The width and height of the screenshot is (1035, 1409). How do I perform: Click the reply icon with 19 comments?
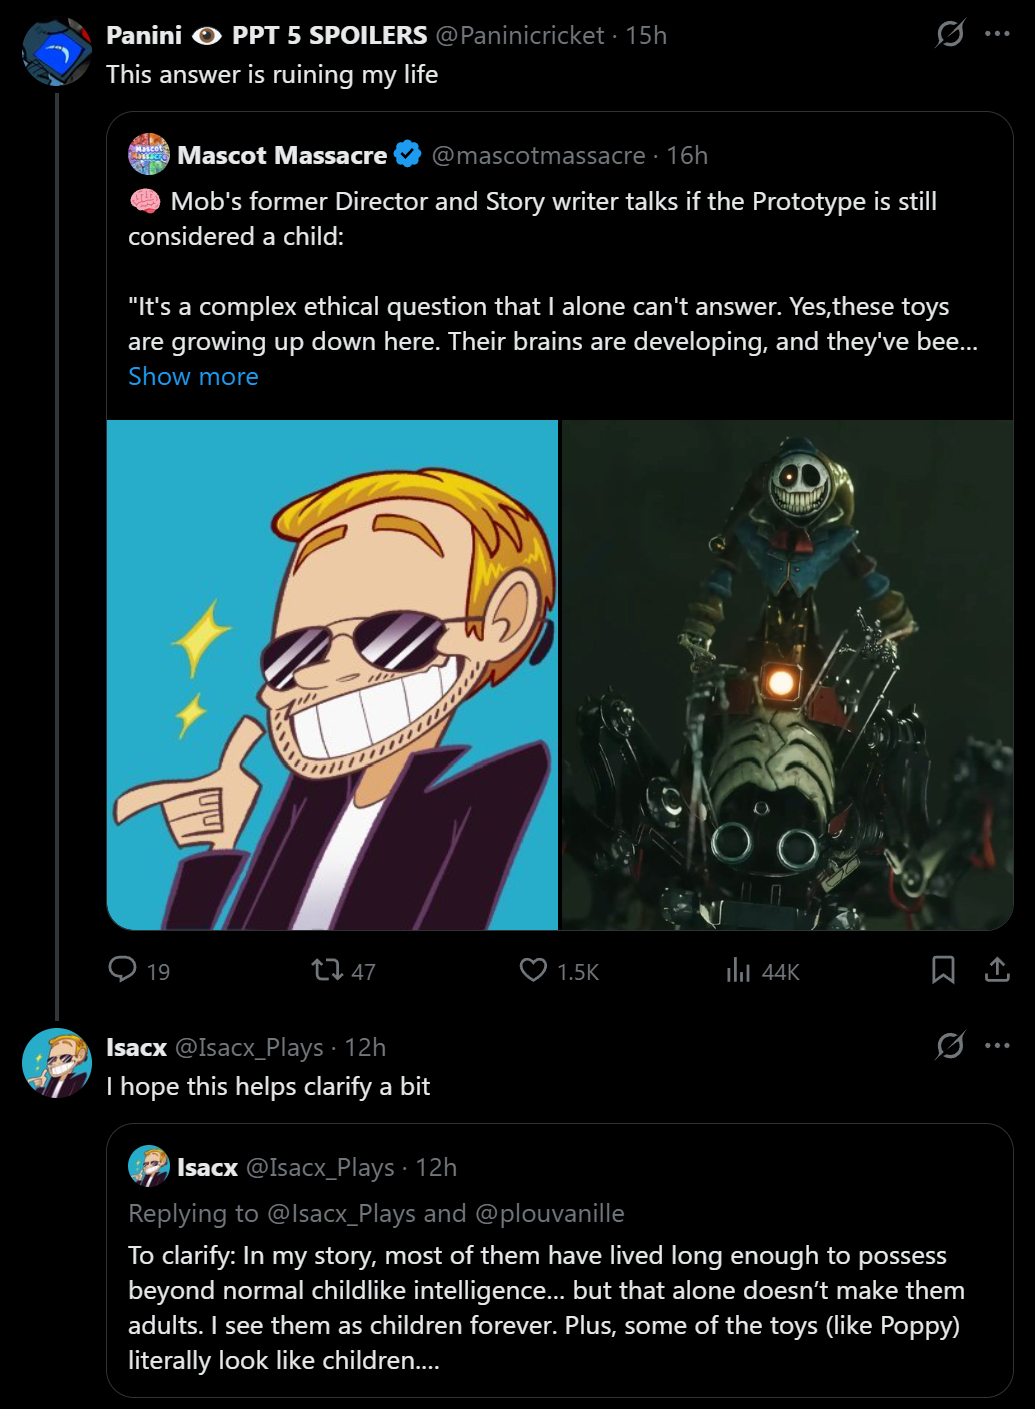123,970
